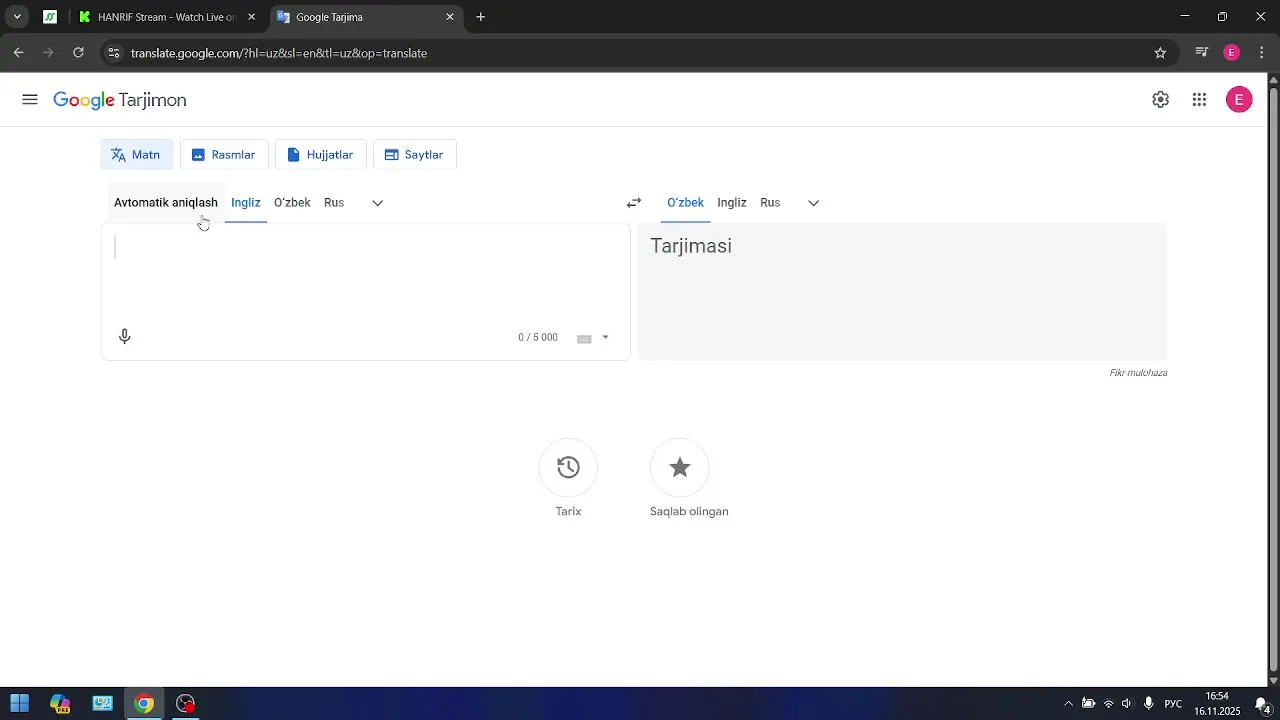Open Tarix history icon
The height and width of the screenshot is (720, 1280).
pos(568,468)
